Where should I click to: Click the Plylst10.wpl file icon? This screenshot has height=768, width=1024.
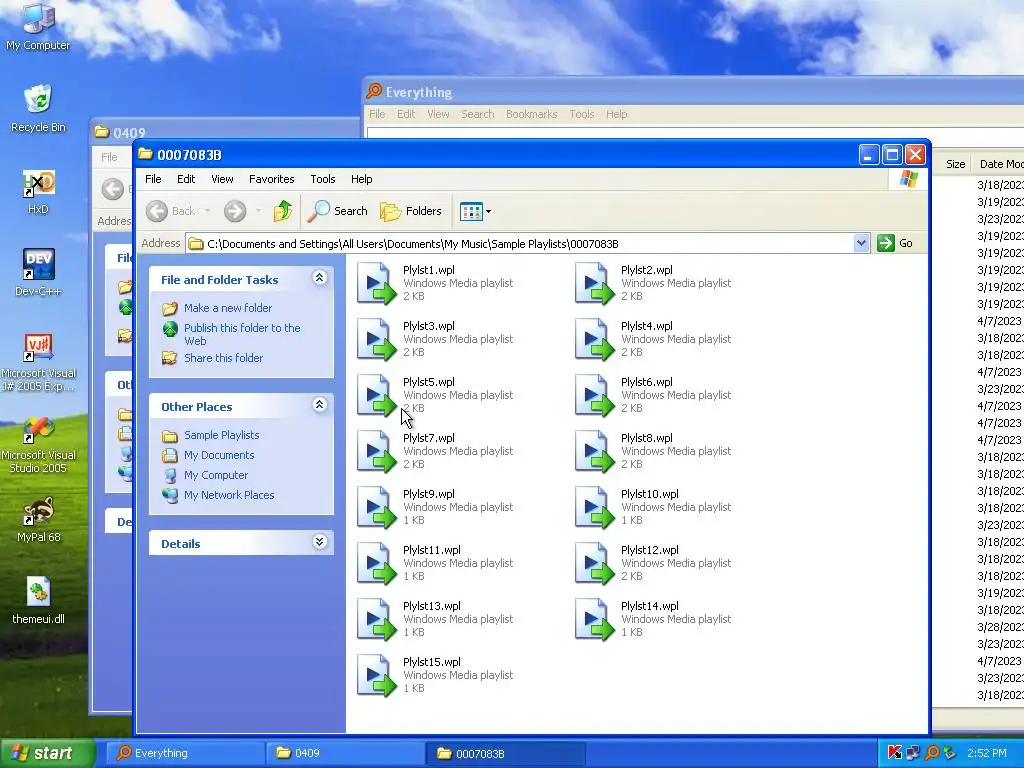pyautogui.click(x=594, y=507)
